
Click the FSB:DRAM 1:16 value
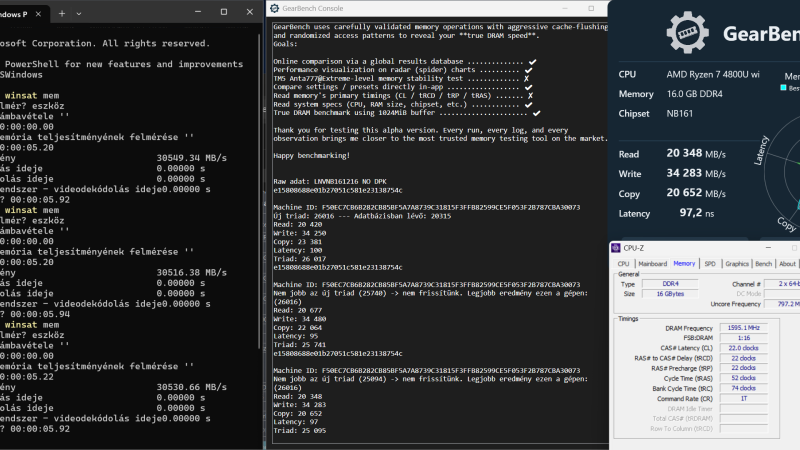point(743,338)
